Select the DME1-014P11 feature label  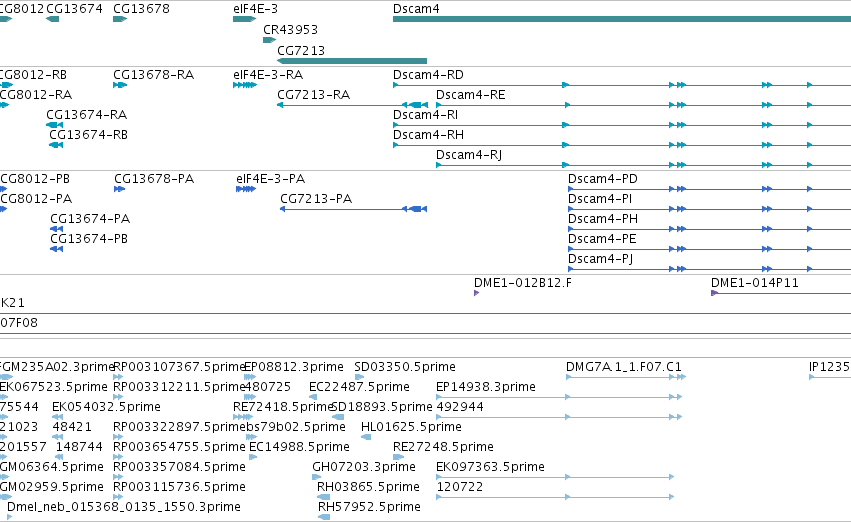pos(754,283)
